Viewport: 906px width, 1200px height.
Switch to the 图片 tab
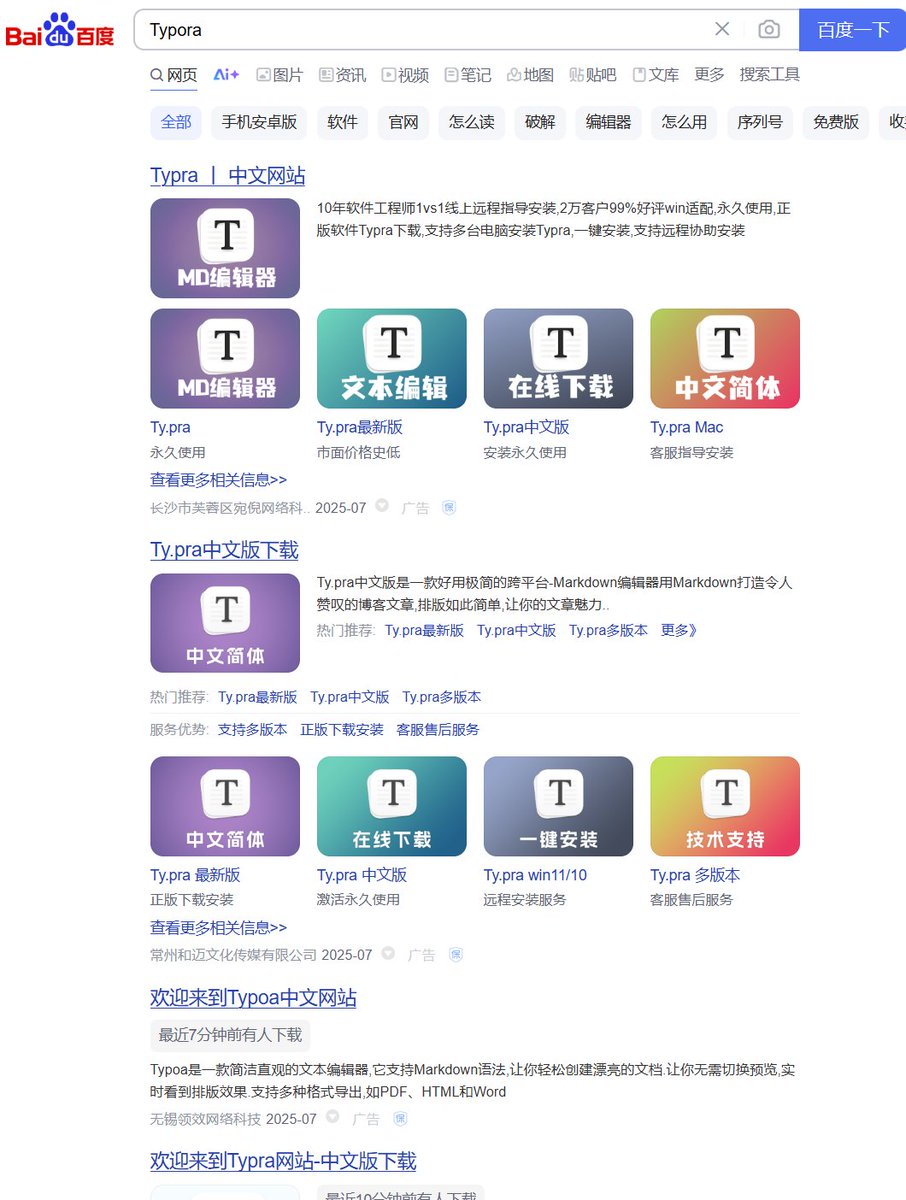pos(280,75)
